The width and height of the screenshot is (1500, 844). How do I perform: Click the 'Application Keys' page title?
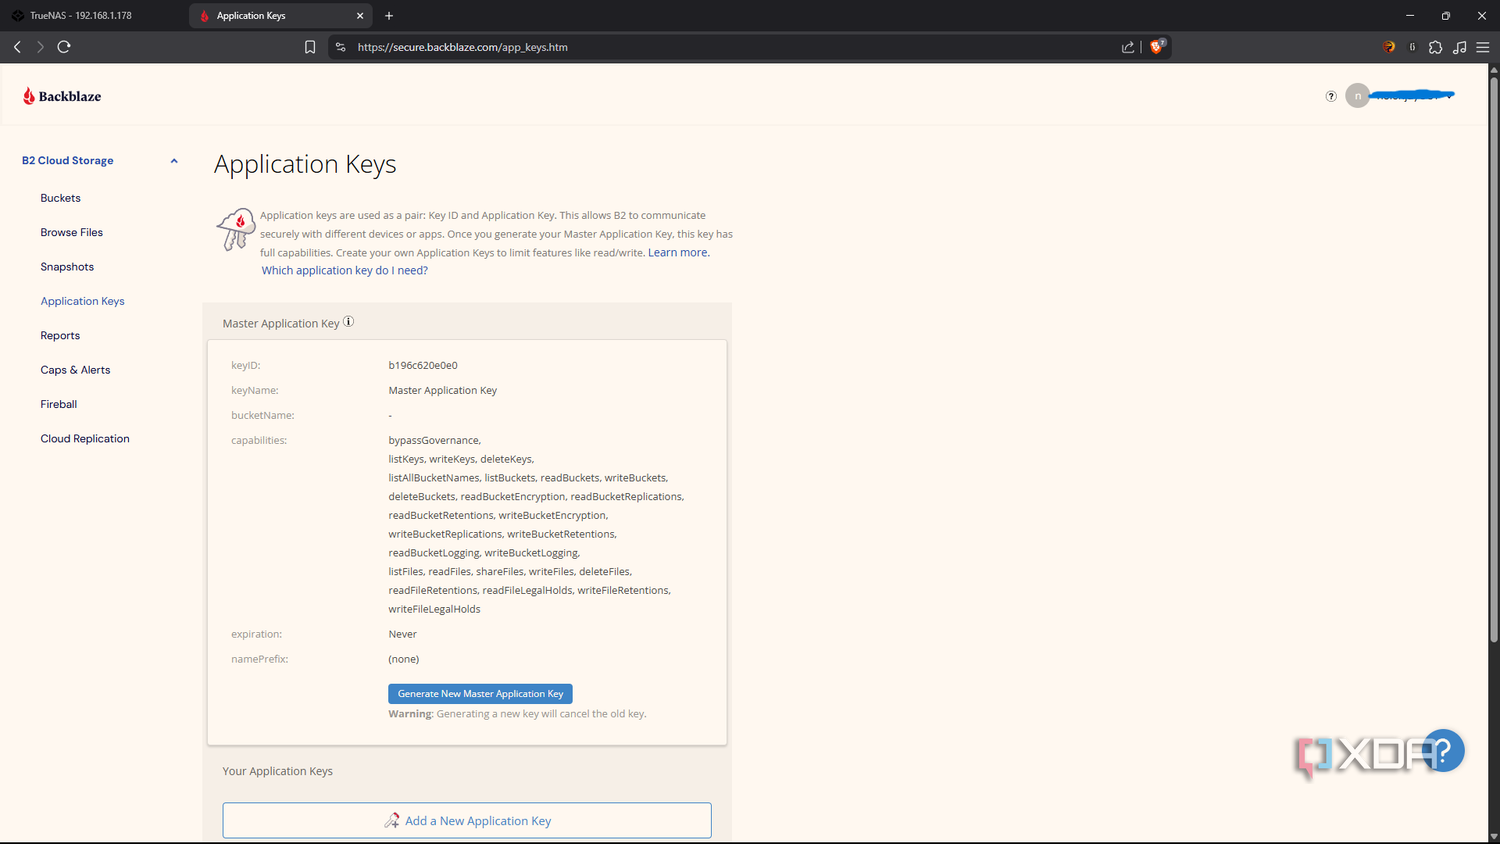[305, 164]
